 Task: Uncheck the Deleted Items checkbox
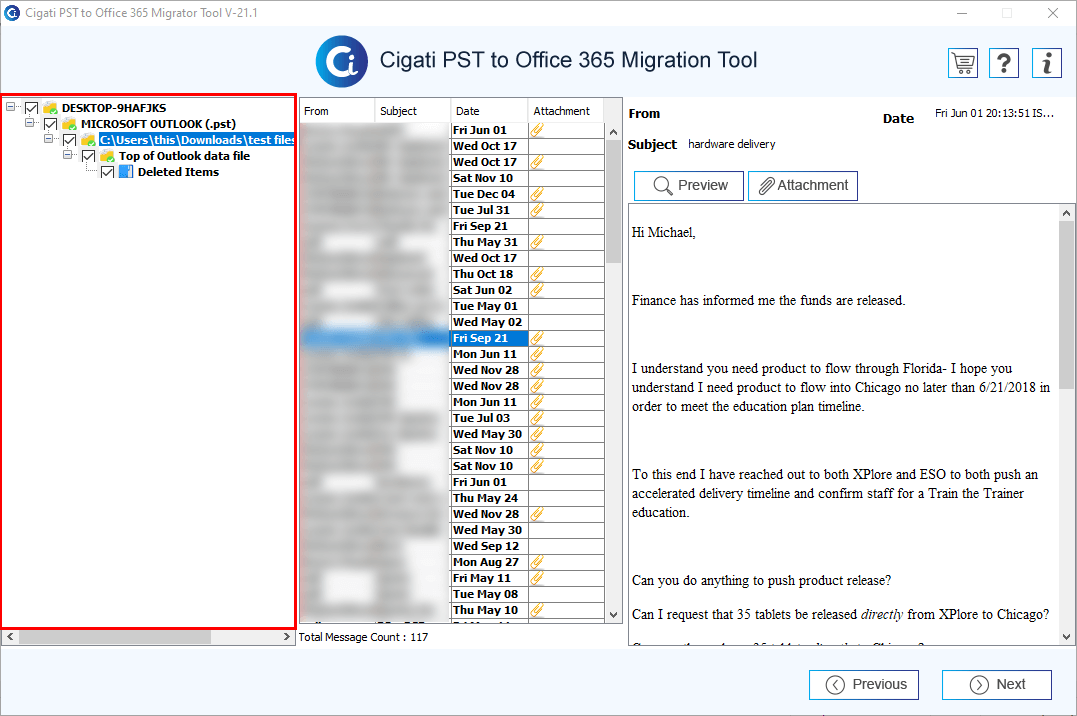[x=107, y=172]
